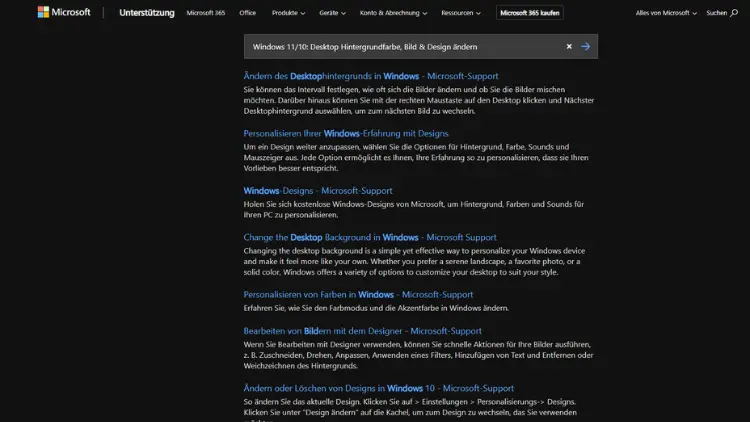
Task: Open Ändern oder Löschen von Designs result
Action: click(379, 389)
